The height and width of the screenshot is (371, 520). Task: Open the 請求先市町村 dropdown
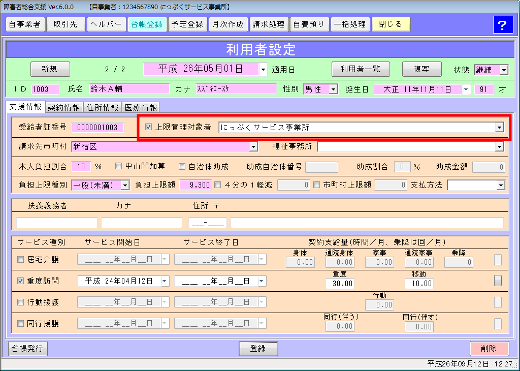[x=253, y=147]
